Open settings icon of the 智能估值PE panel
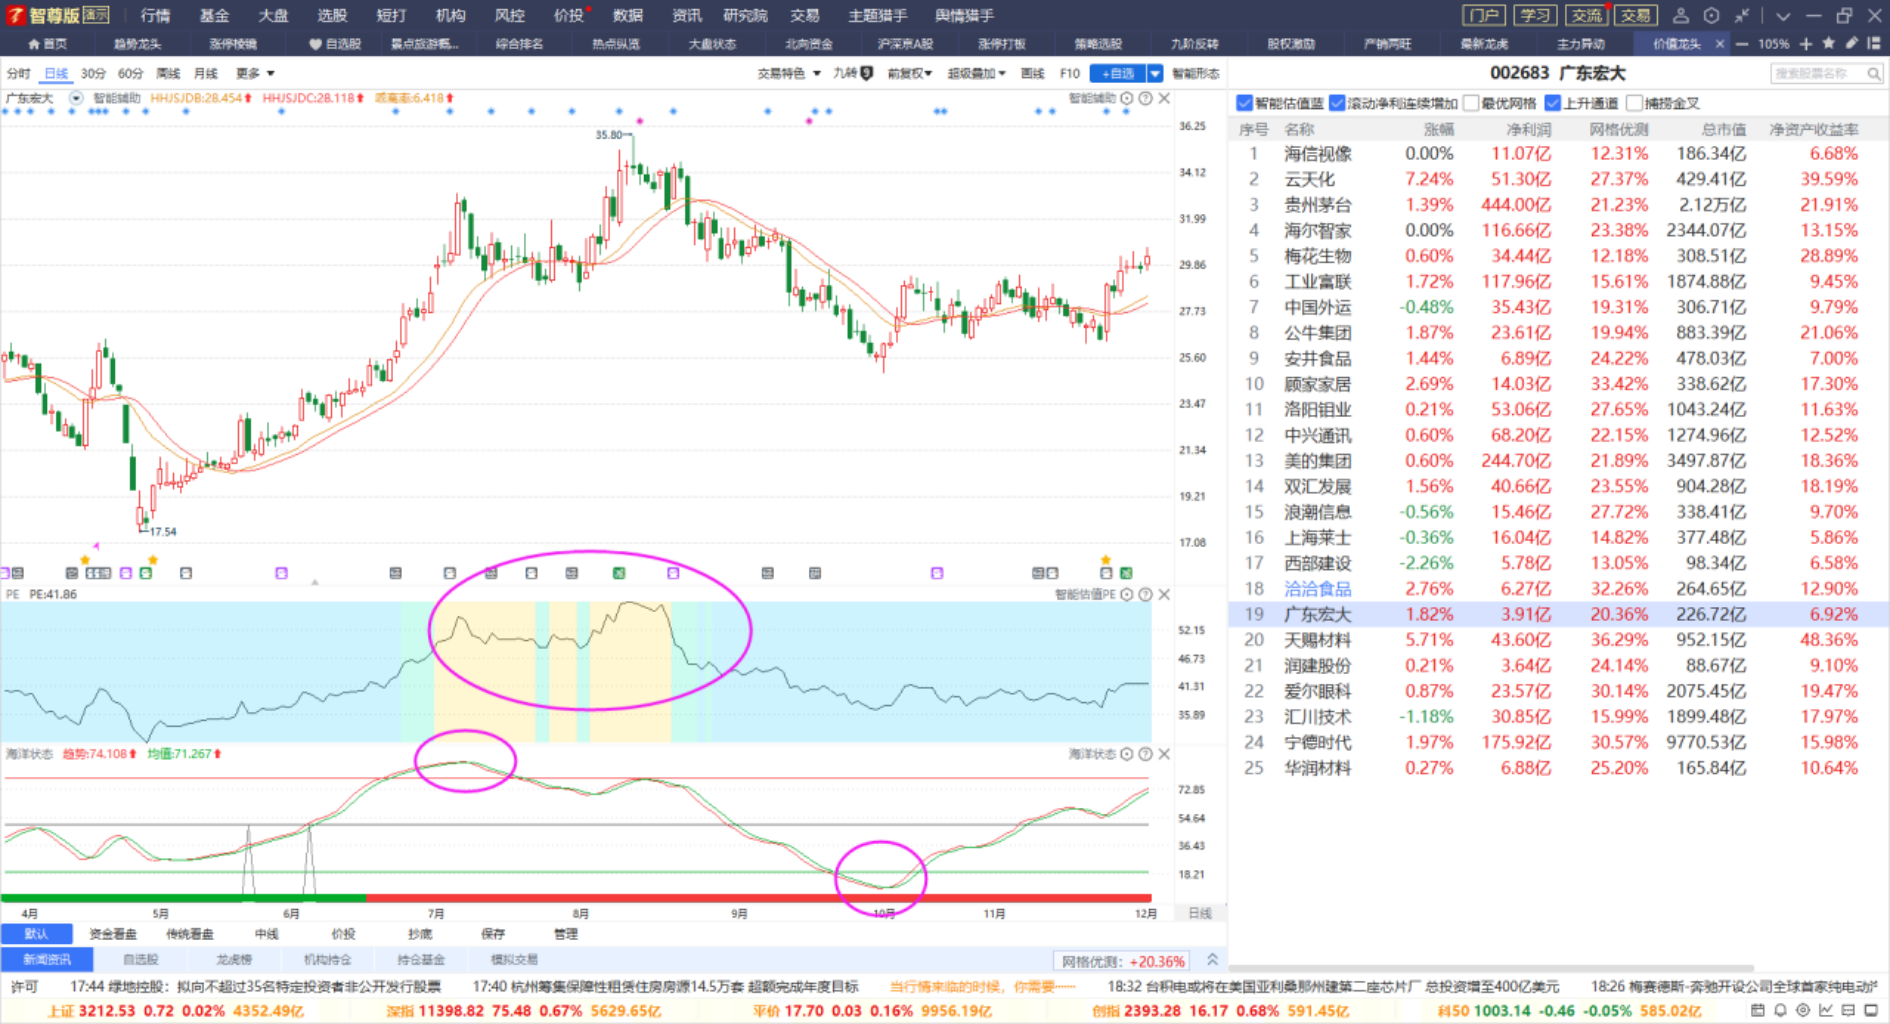Screen dimensions: 1890x1024 [1127, 594]
